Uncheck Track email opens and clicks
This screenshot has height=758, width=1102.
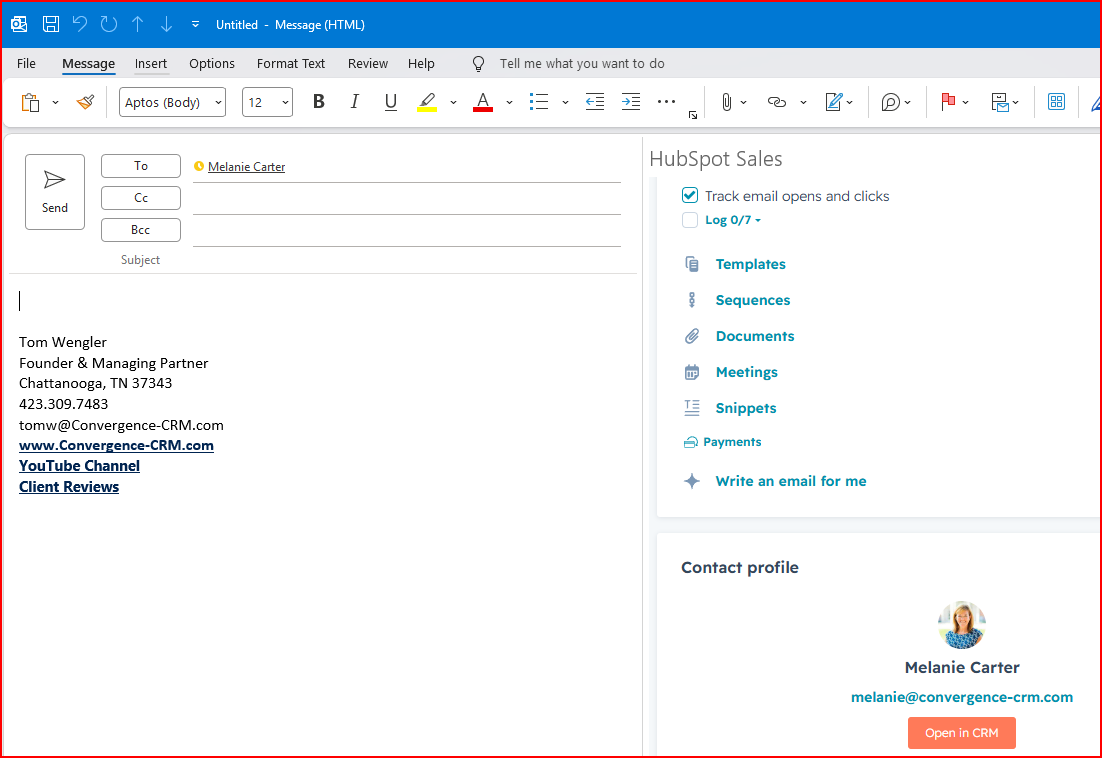(690, 195)
